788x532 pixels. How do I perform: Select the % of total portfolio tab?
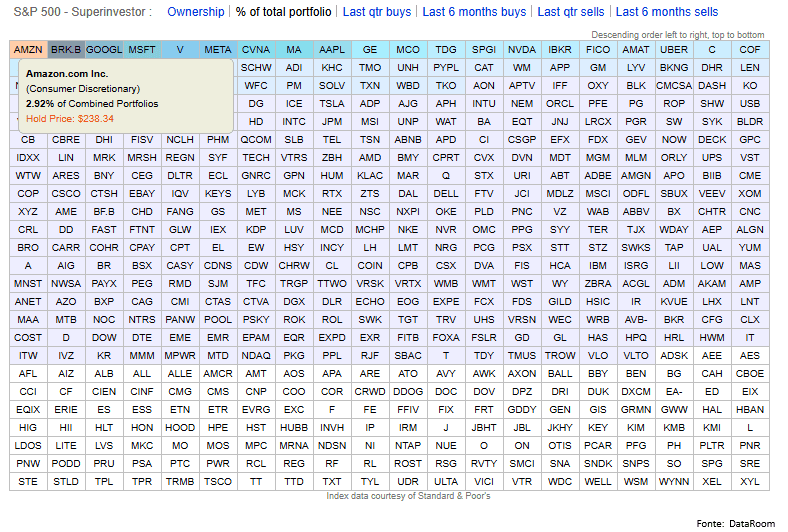pos(283,12)
